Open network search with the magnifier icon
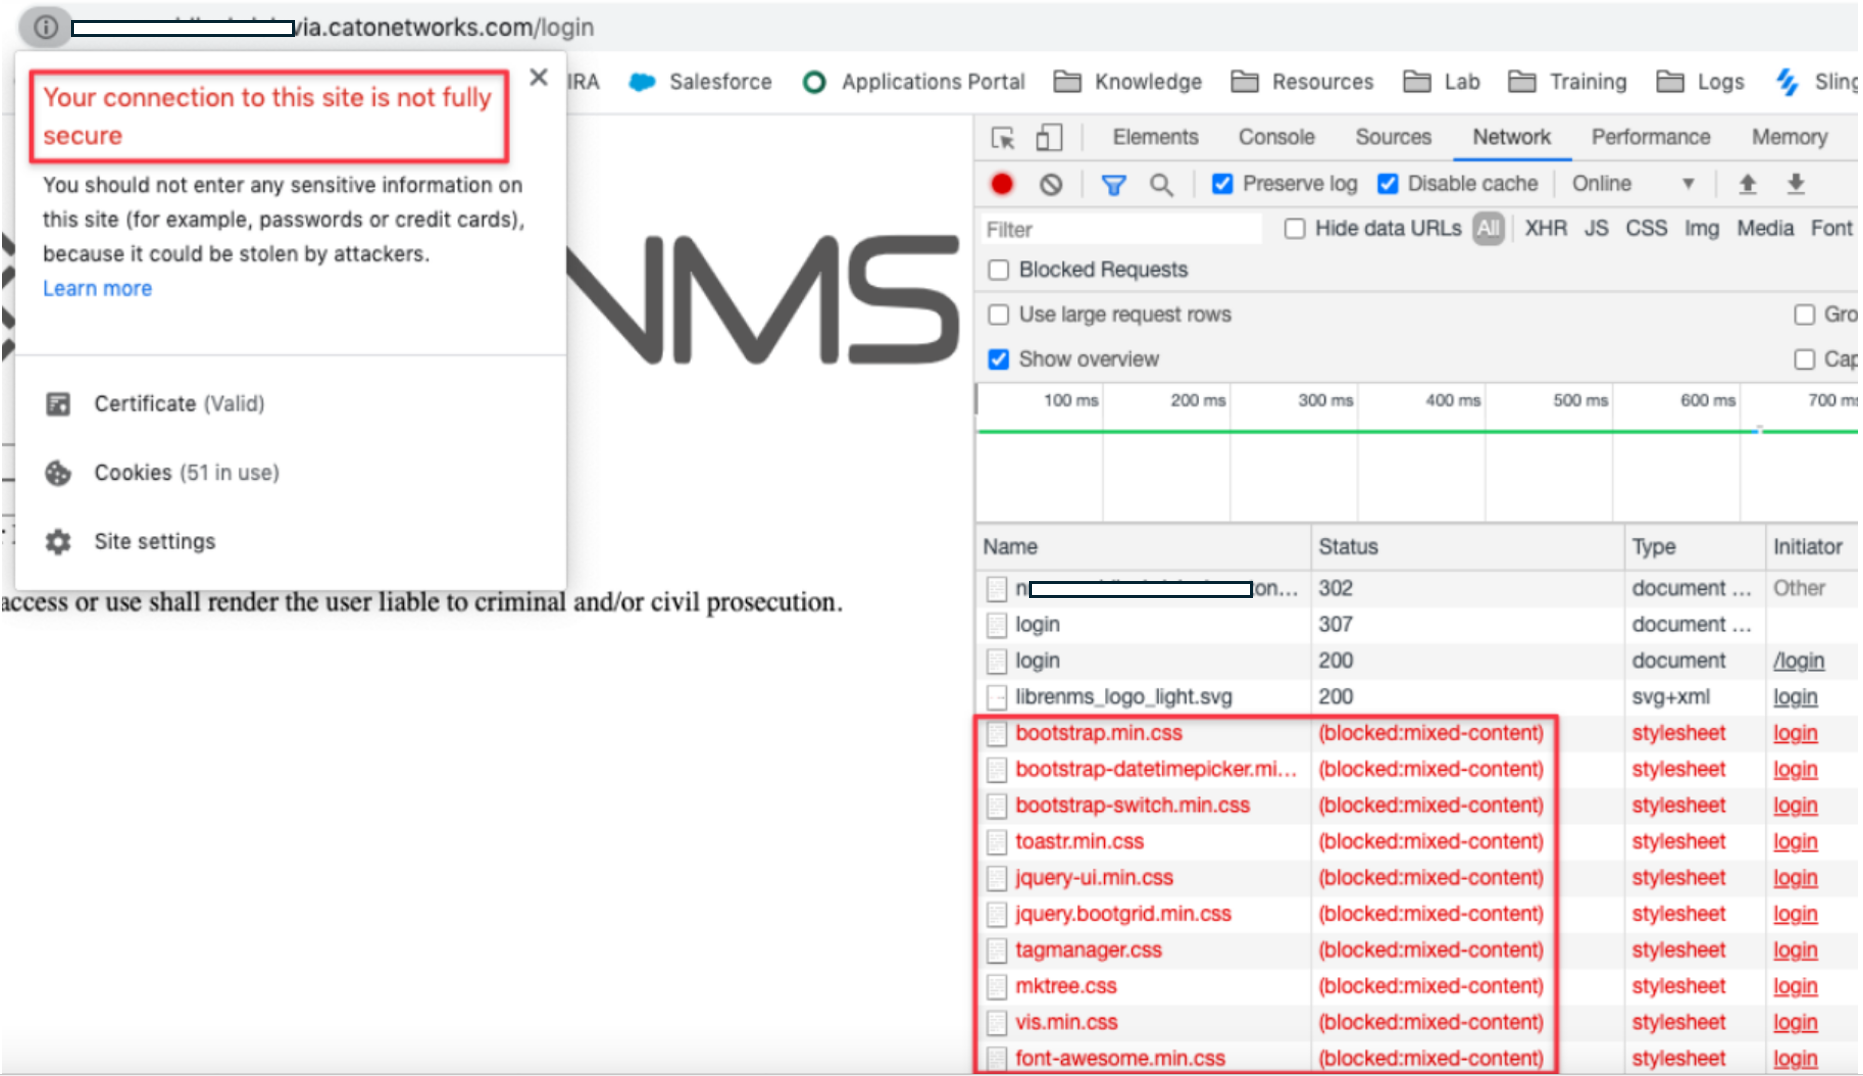This screenshot has width=1863, height=1076. pos(1161,184)
